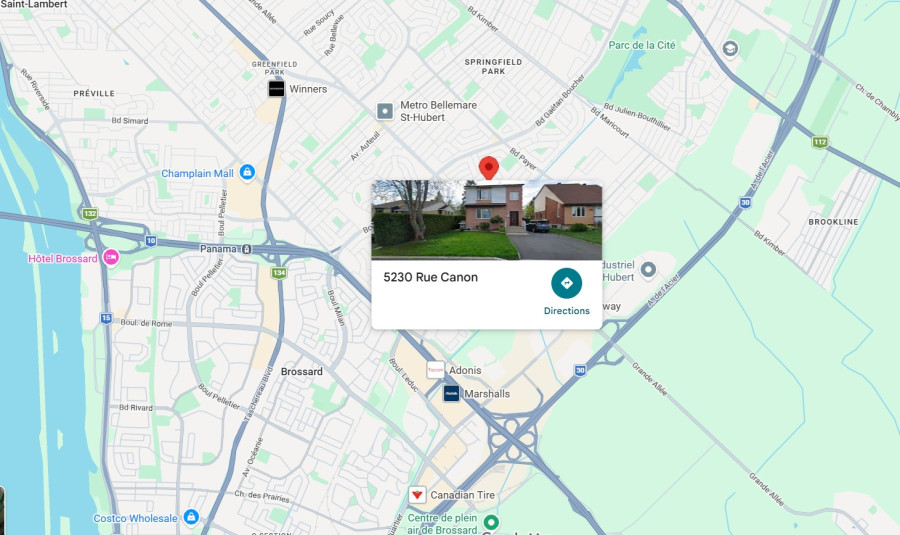Screen dimensions: 900x535
Task: Select the Panama transit station icon
Action: click(247, 249)
